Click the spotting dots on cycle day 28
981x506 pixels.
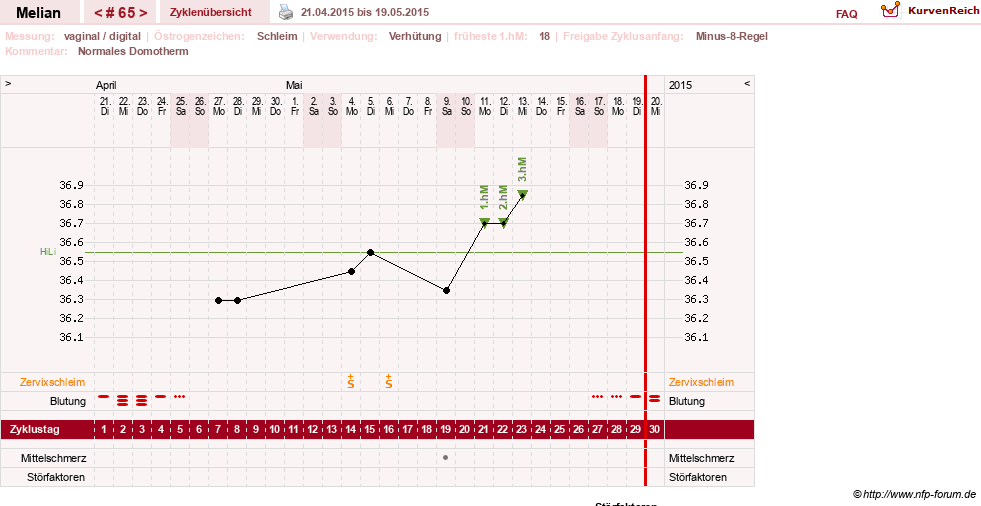point(616,397)
